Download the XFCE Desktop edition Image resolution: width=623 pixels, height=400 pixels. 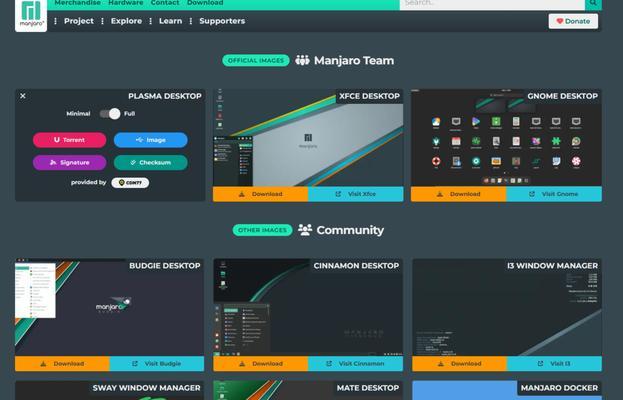click(261, 194)
